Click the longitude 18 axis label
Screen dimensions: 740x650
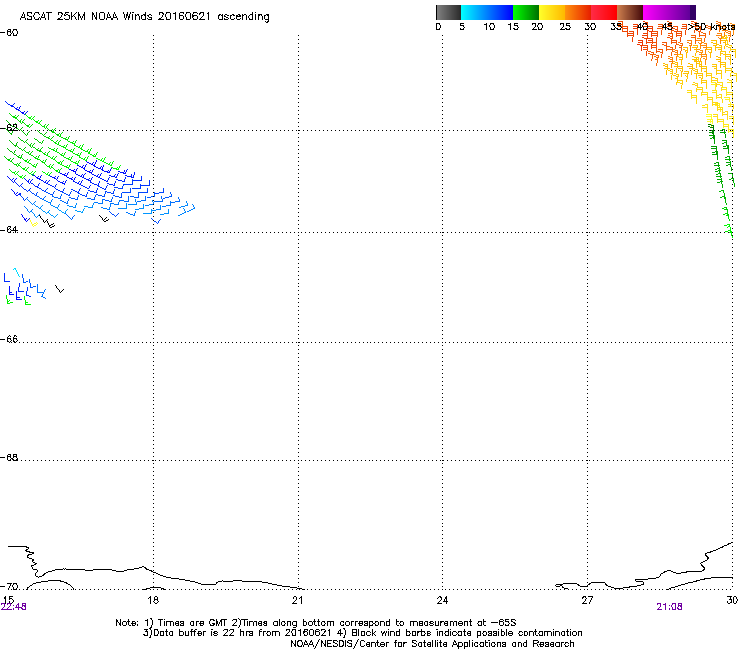click(x=153, y=600)
